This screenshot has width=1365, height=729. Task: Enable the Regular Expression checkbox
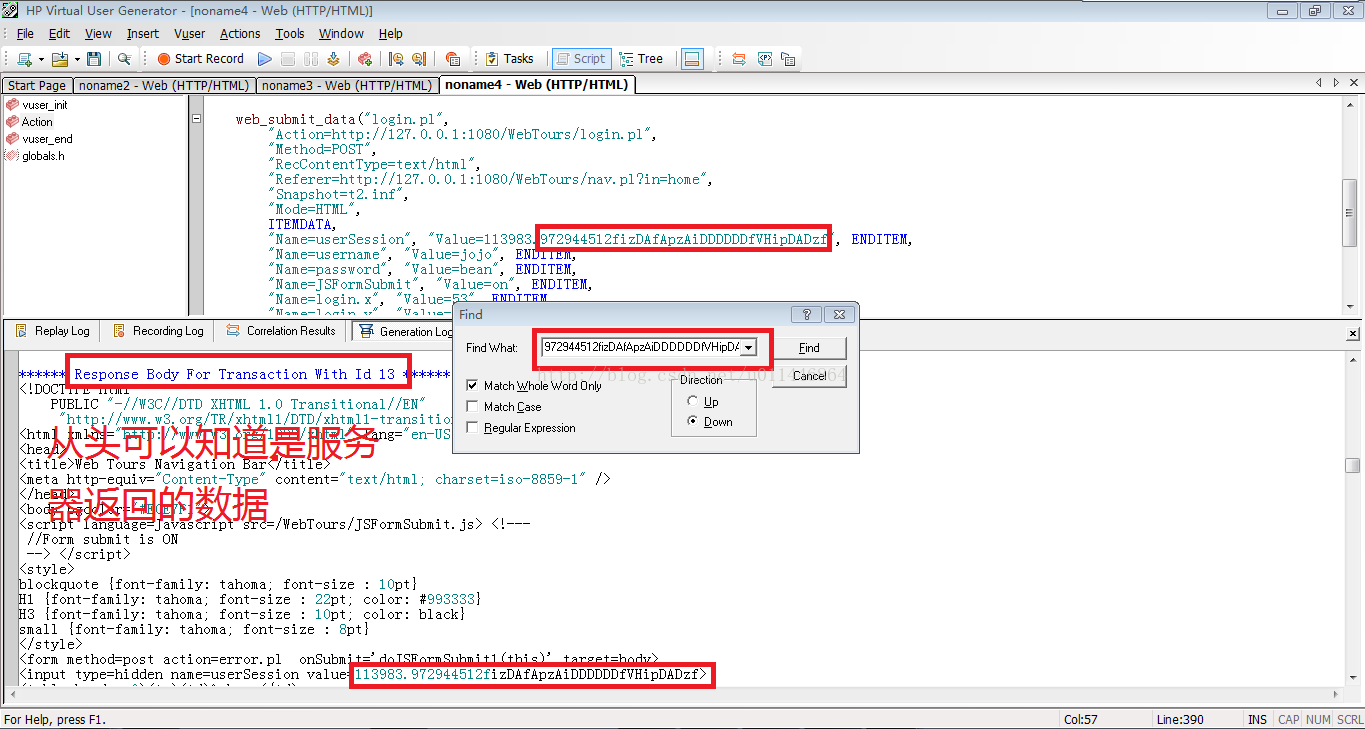tap(472, 428)
